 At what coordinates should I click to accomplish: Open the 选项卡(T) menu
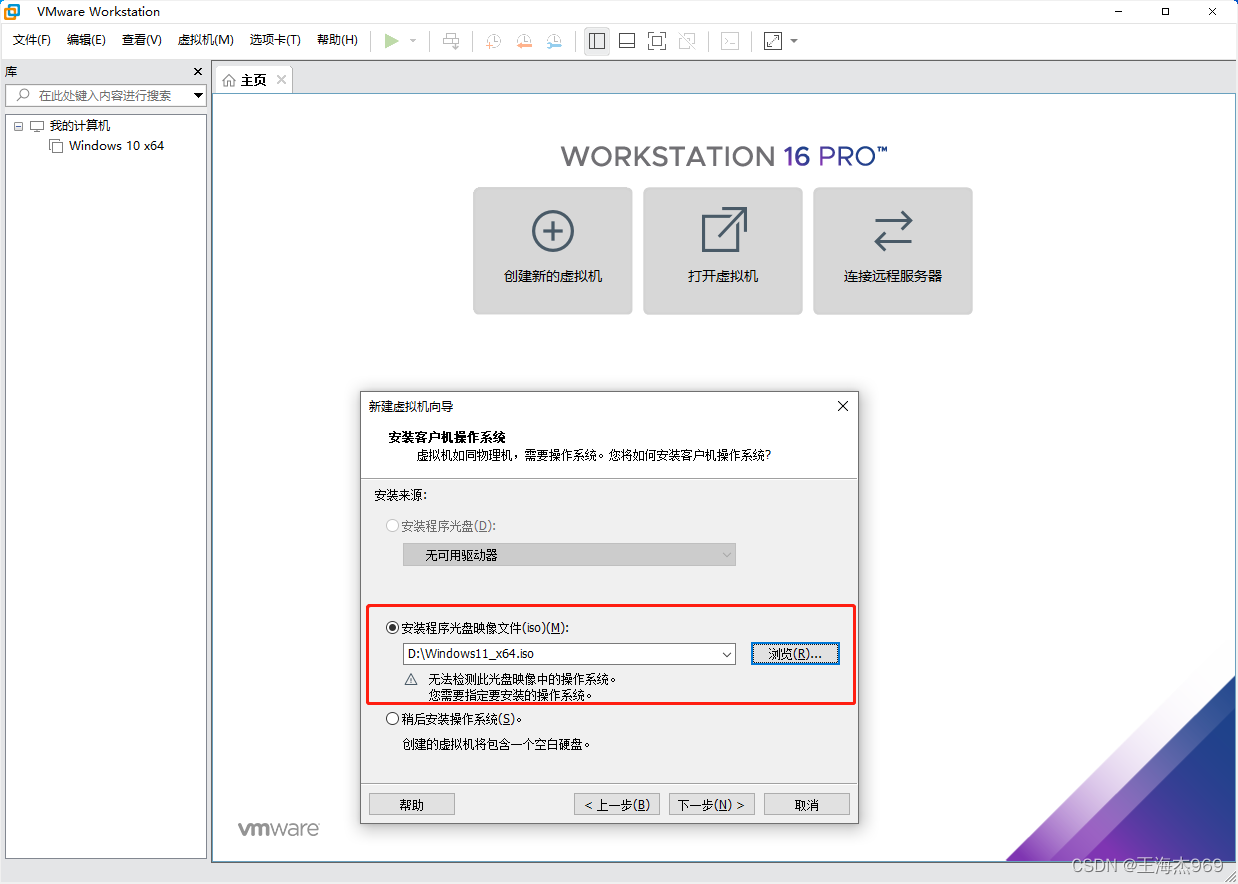click(x=275, y=40)
